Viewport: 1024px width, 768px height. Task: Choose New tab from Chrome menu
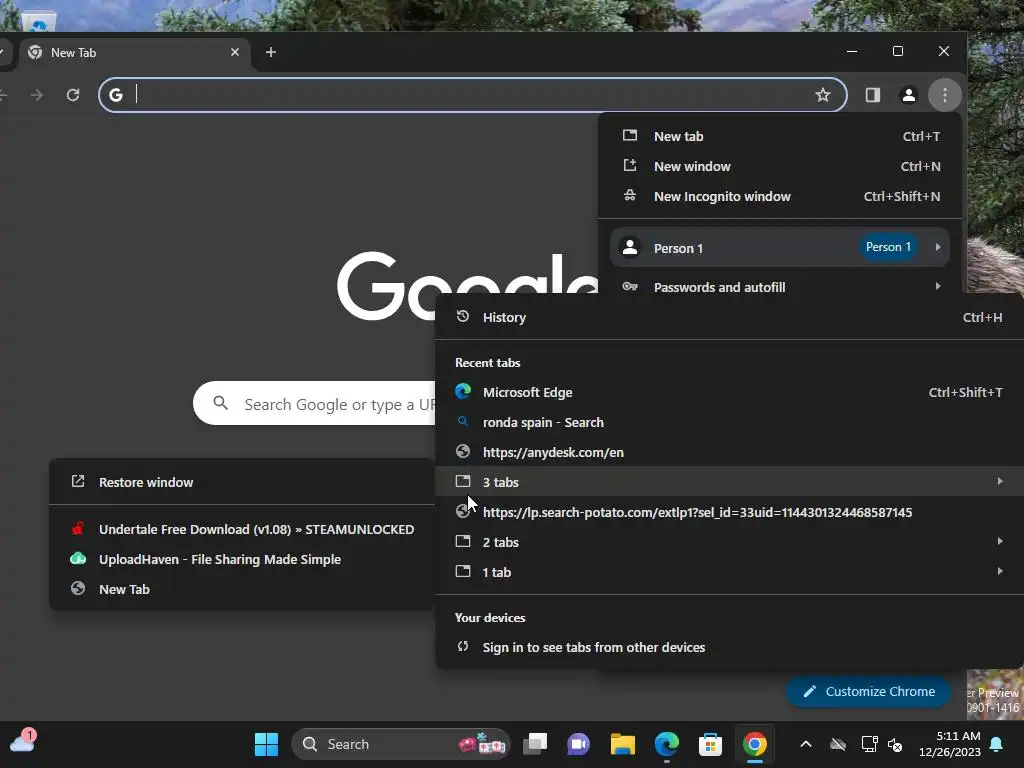click(x=780, y=136)
